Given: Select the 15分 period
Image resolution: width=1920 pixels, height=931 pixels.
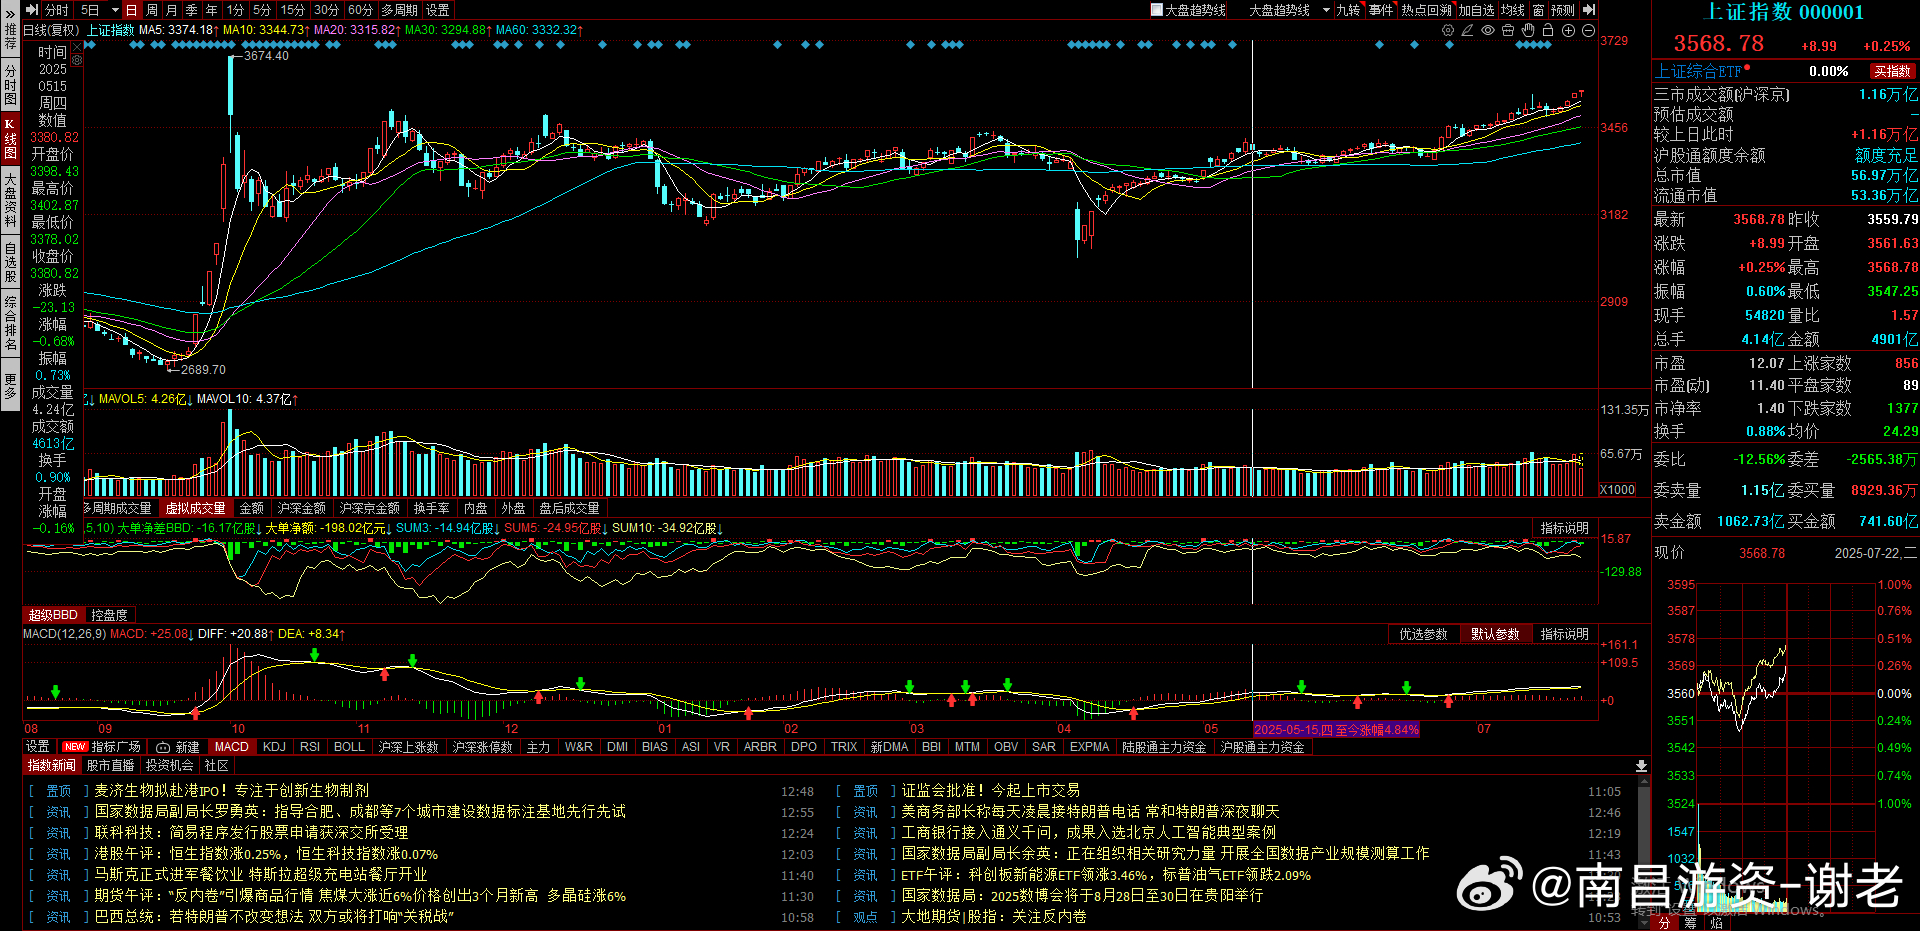Looking at the screenshot, I should click(292, 10).
